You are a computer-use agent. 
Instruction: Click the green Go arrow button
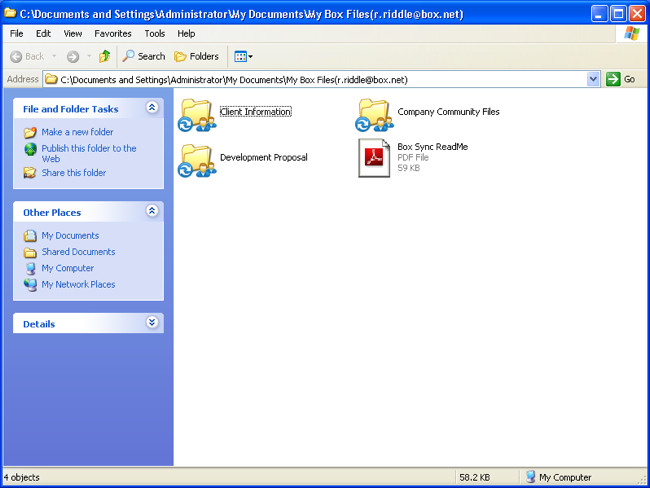tap(613, 79)
